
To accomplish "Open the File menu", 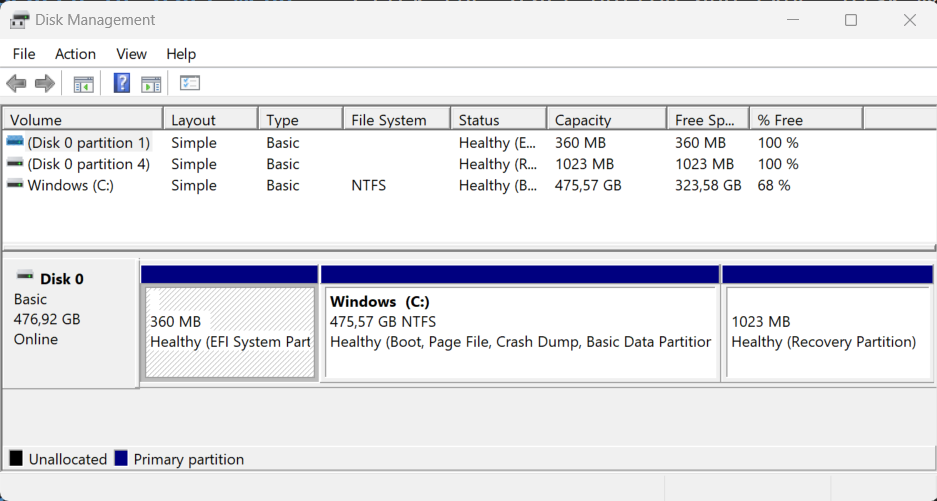I will 24,54.
